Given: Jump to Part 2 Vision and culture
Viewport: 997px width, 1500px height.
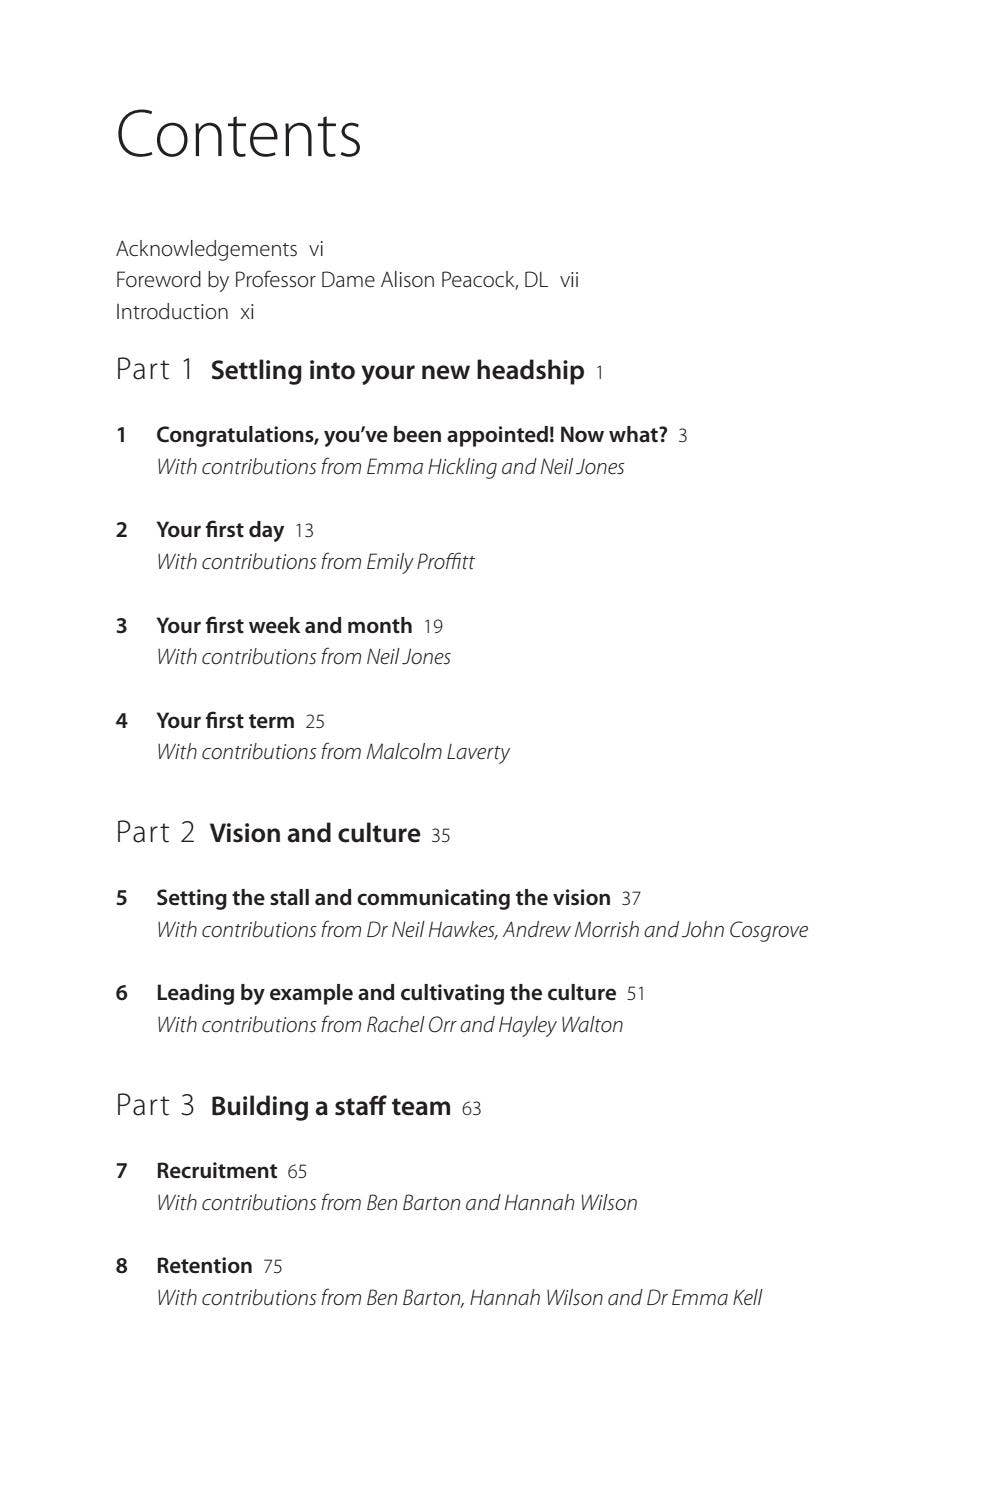Looking at the screenshot, I should [314, 834].
